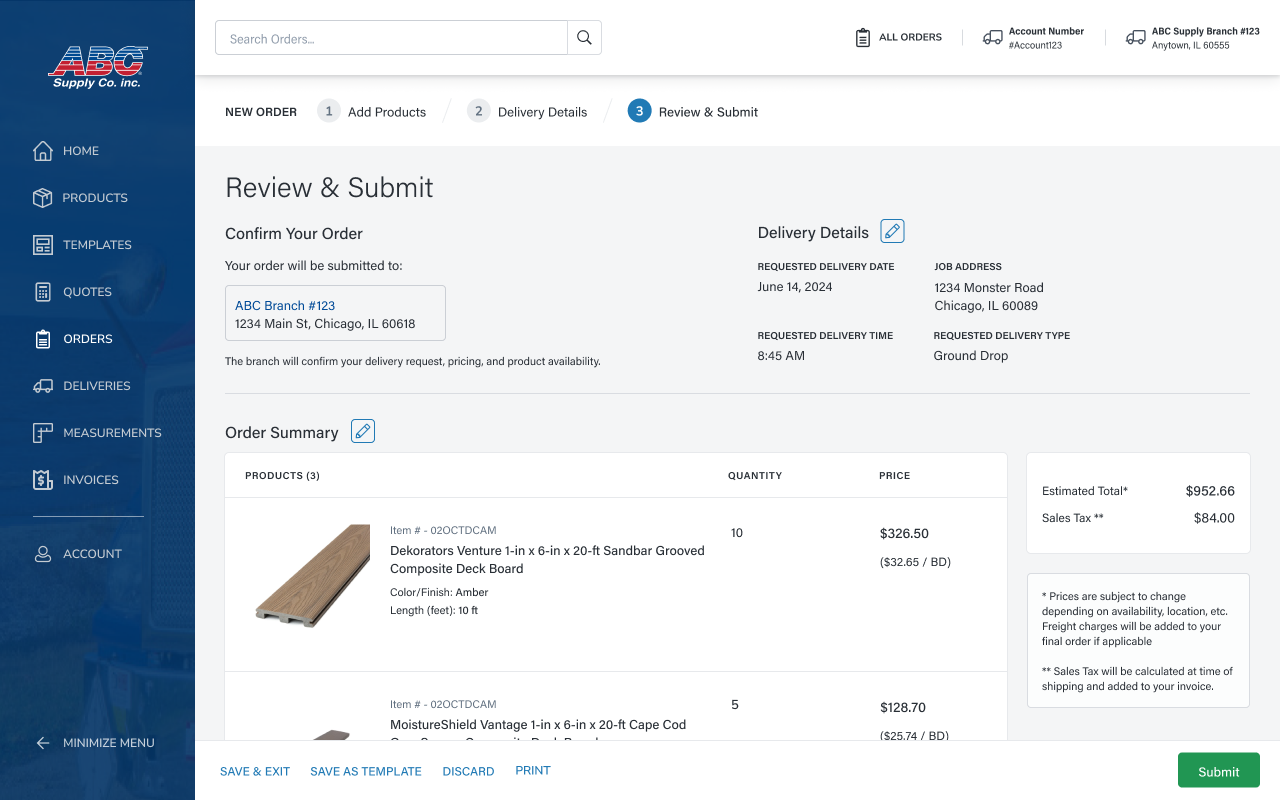The width and height of the screenshot is (1280, 800).
Task: Click the Dekorators deck board thumbnail
Action: (312, 576)
